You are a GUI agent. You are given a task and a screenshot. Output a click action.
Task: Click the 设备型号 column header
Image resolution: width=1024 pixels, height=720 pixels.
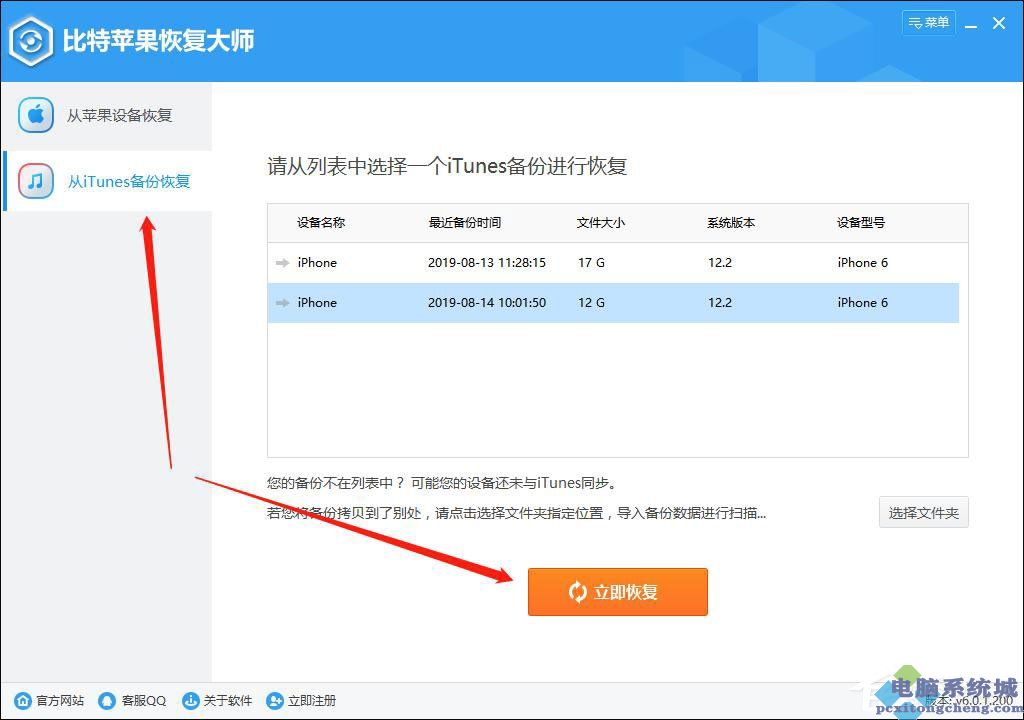pos(861,223)
